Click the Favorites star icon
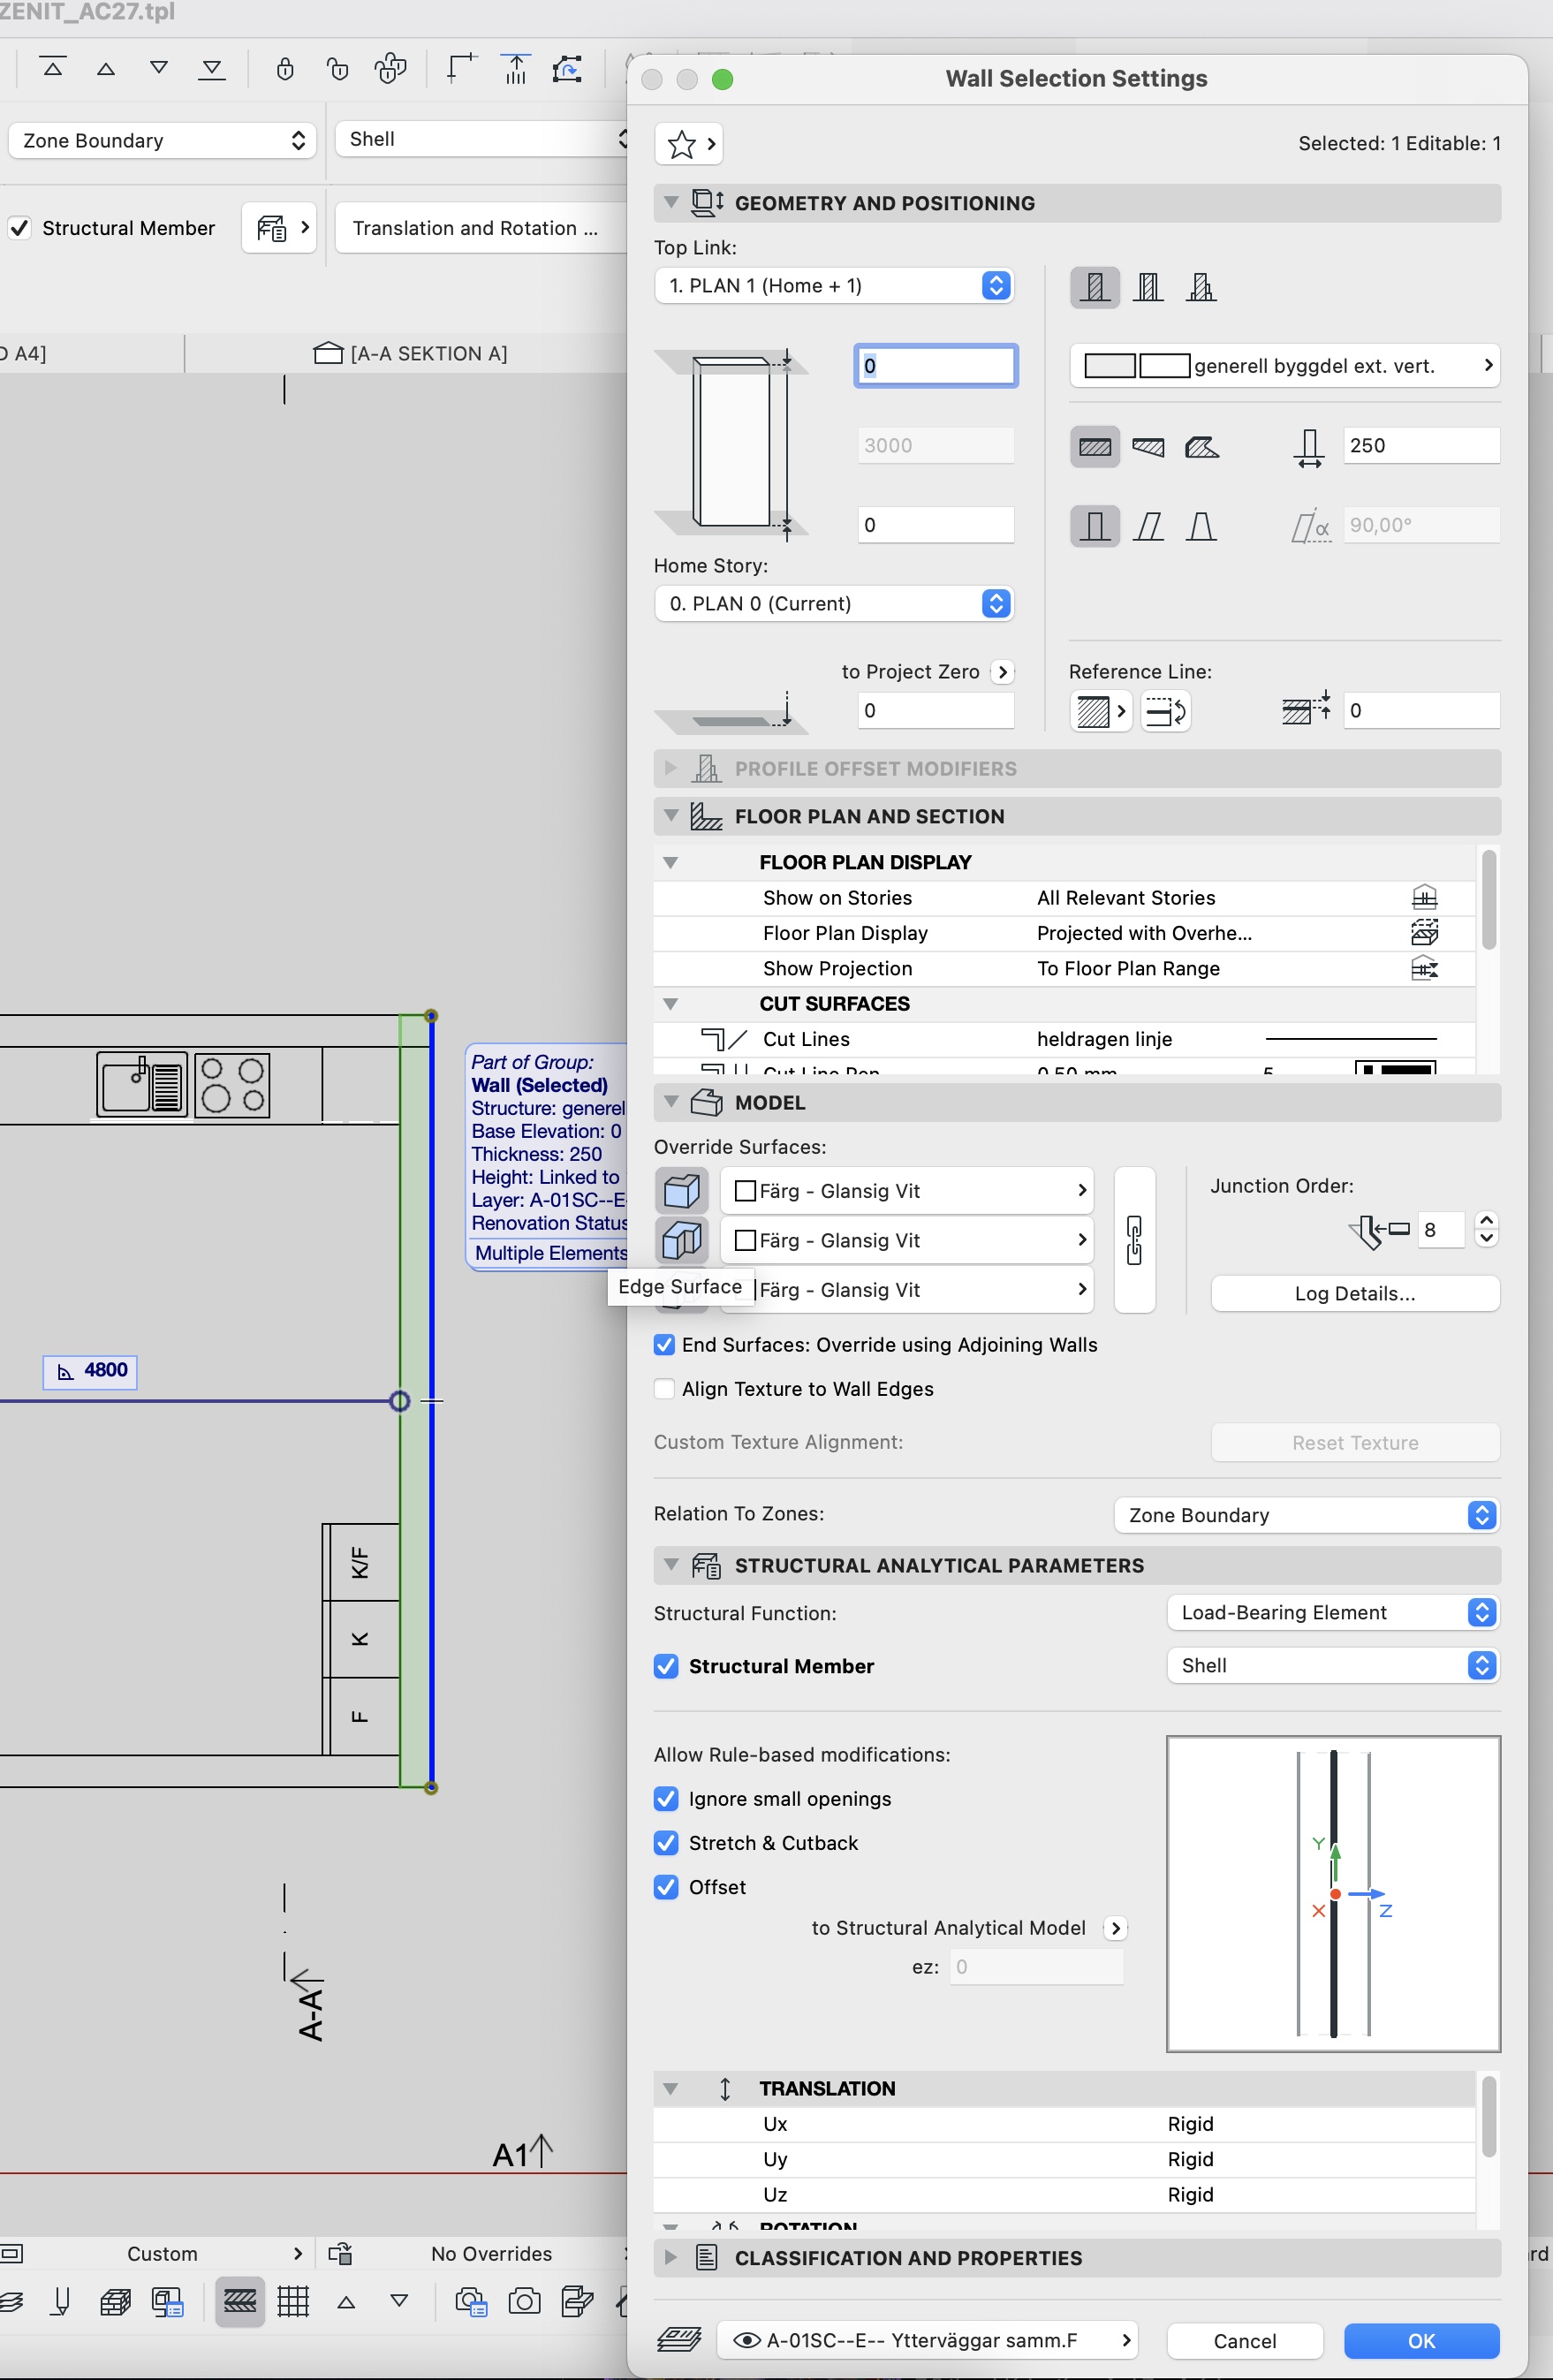 point(681,145)
